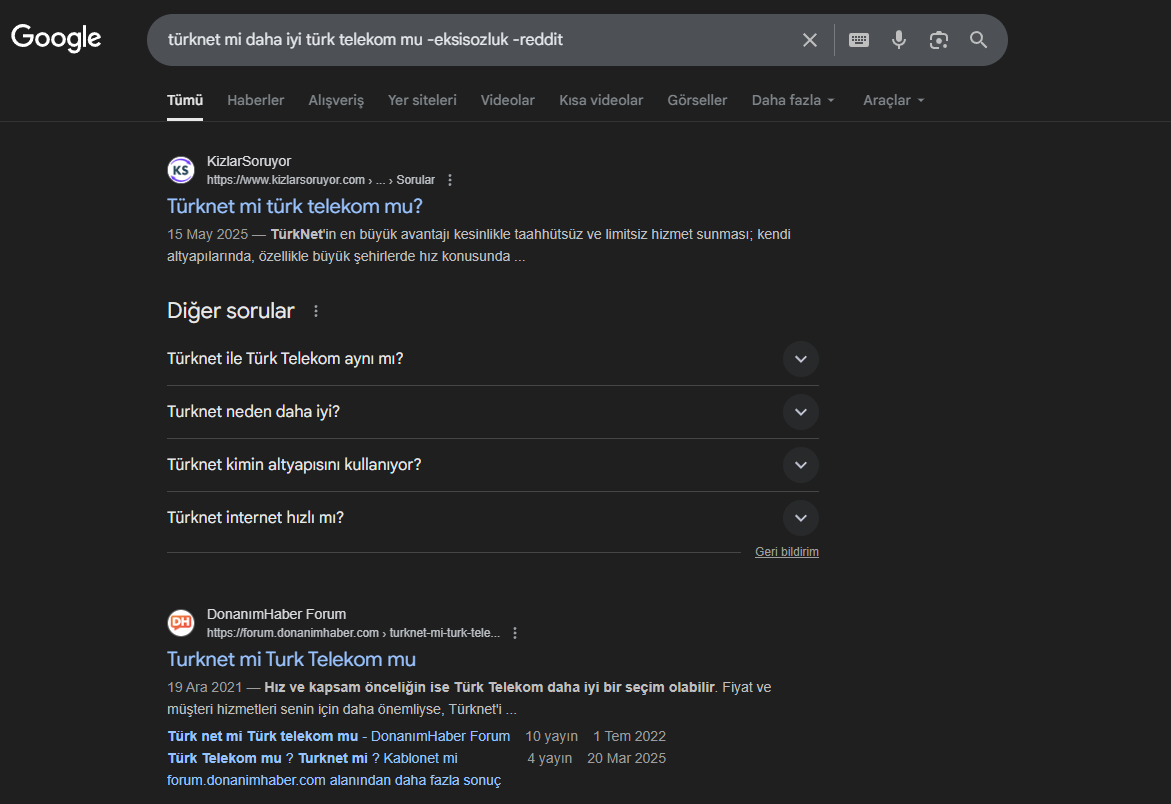Click the DonanımHaber DH favicon
This screenshot has width=1171, height=804.
181,623
